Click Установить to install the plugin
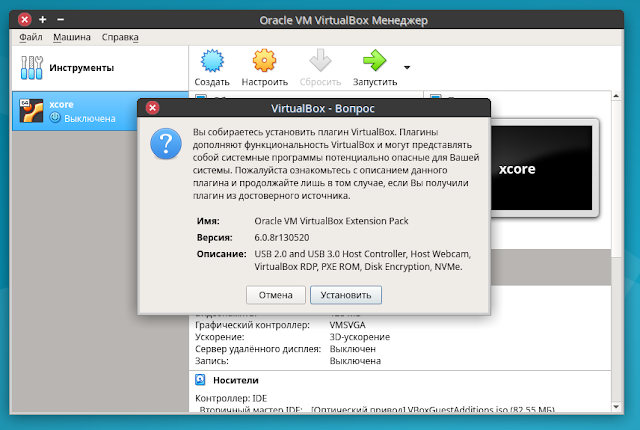Screen dimensions: 640x430 point(346,295)
